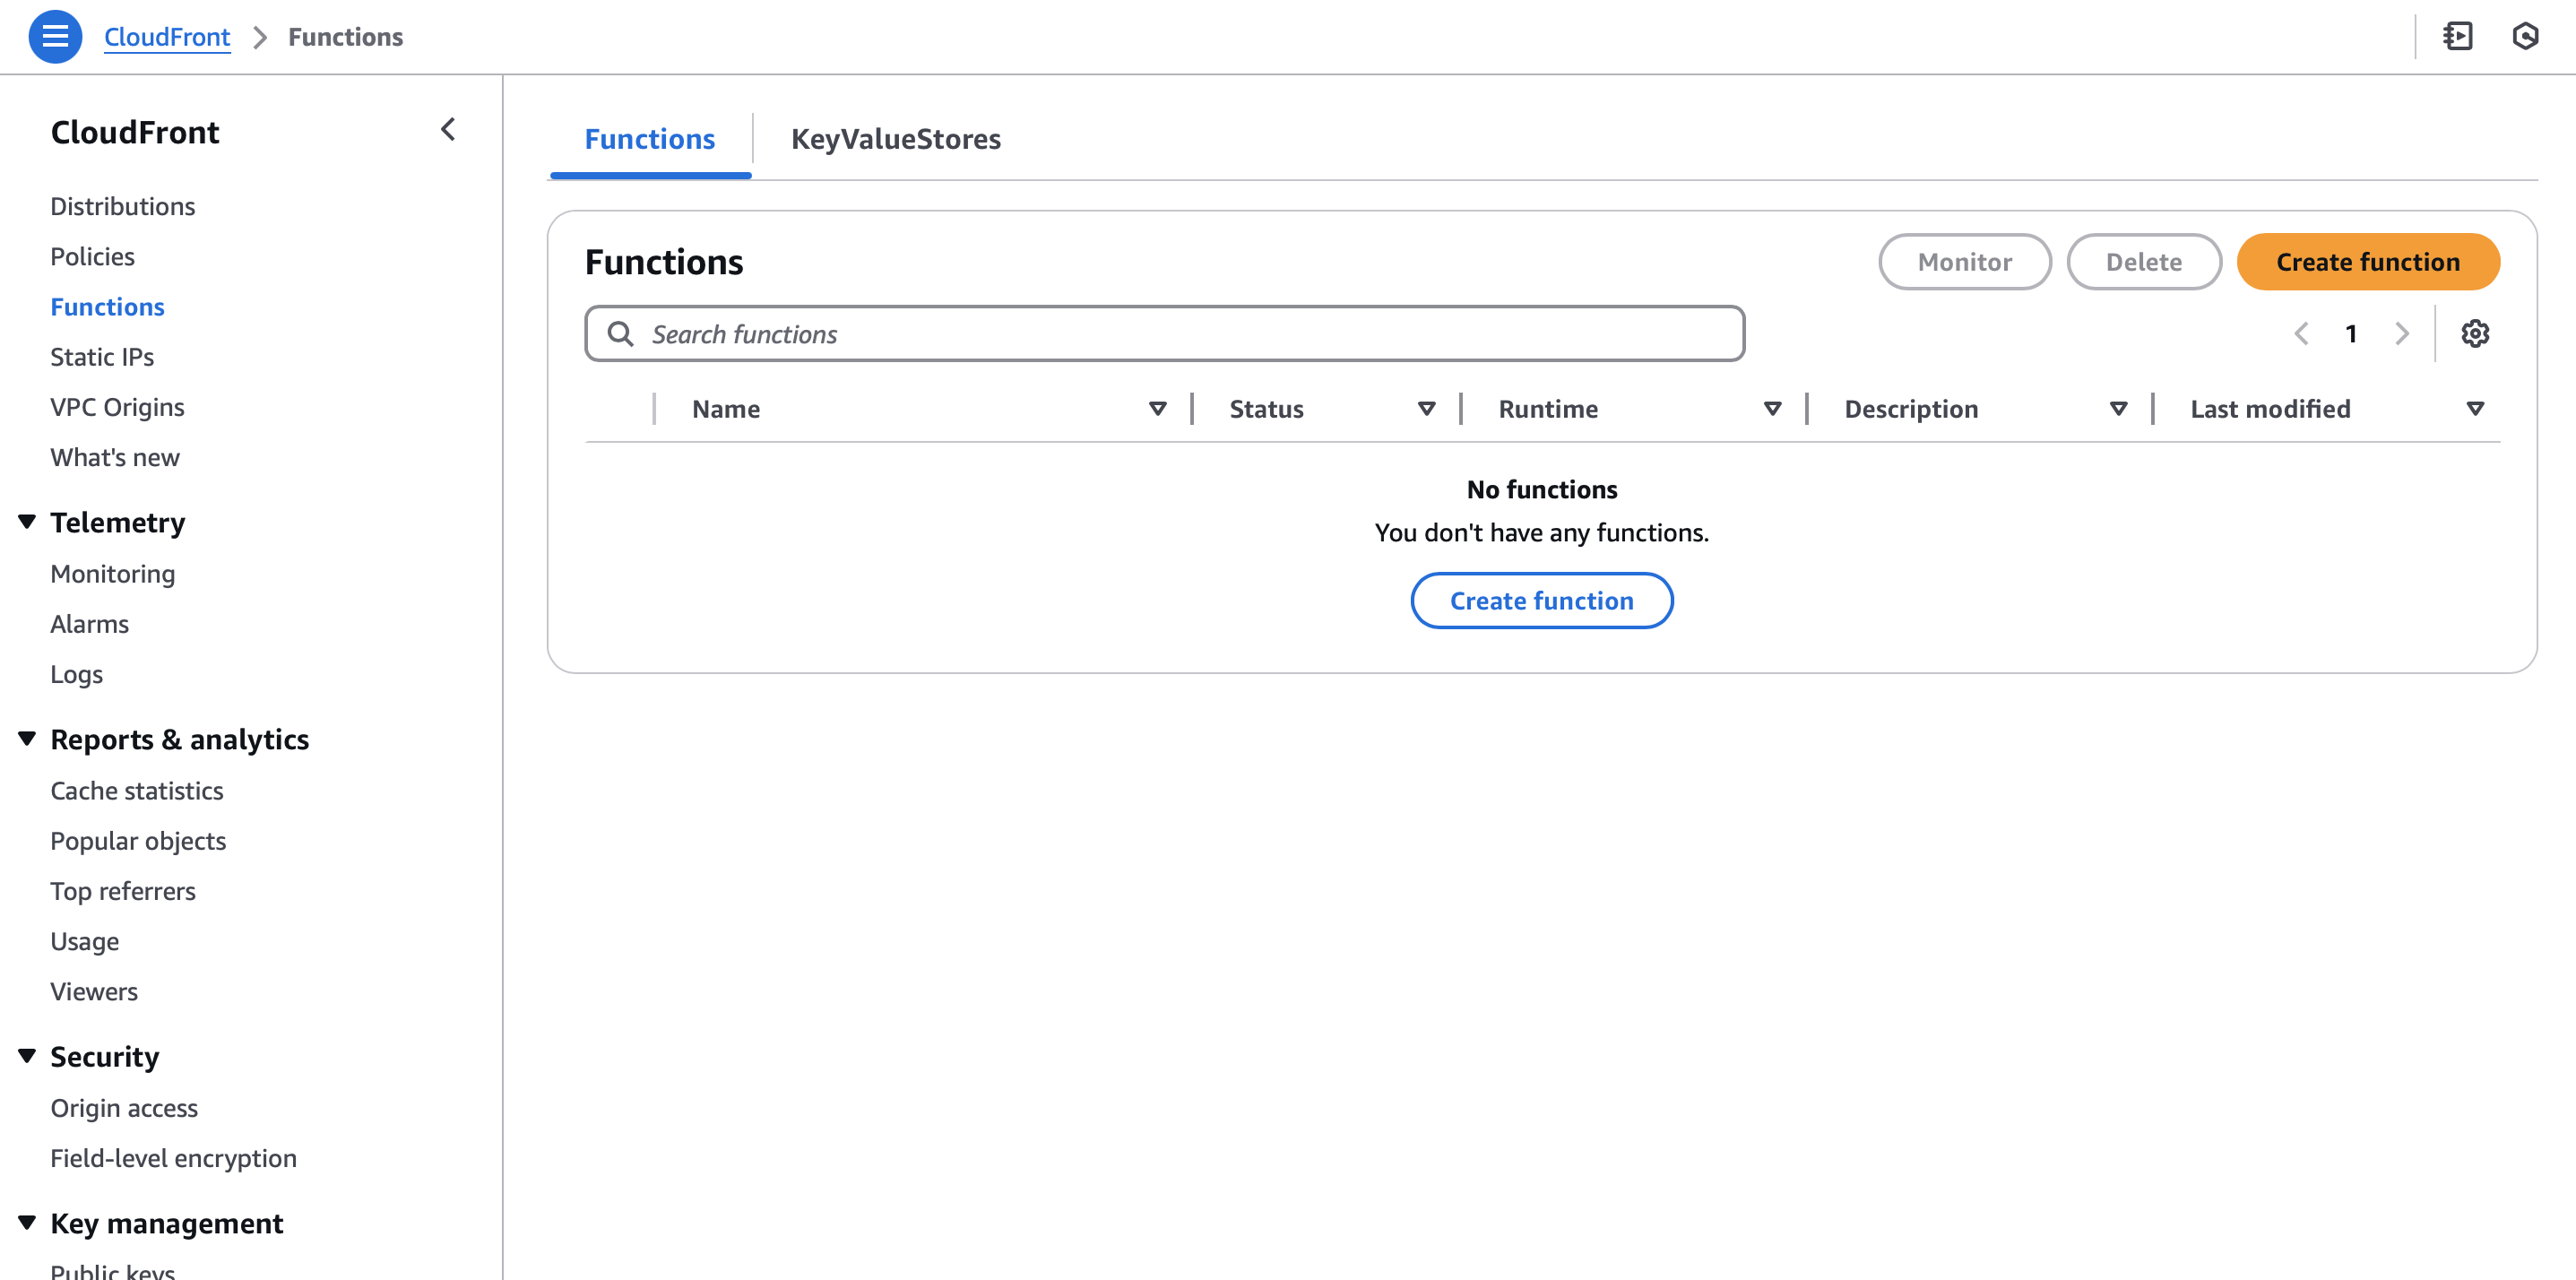Click the Monitor button

click(1964, 262)
